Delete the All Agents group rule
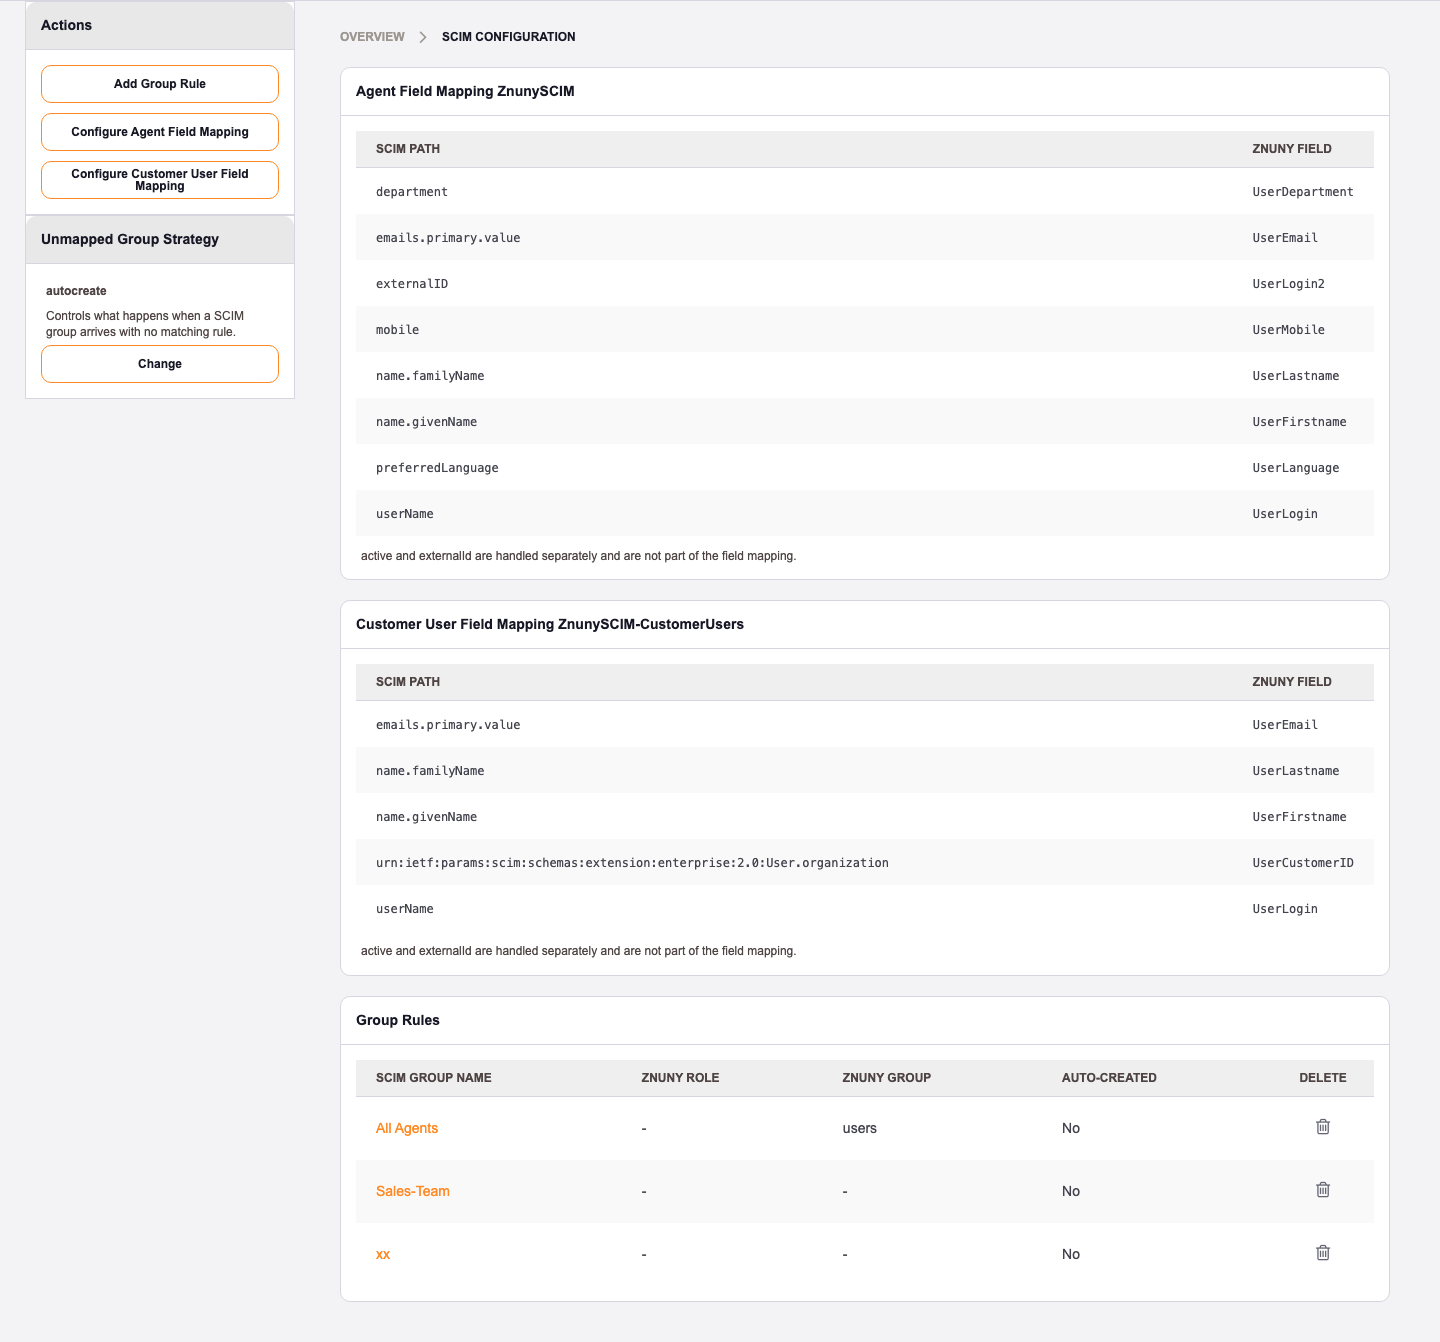 (1323, 1127)
